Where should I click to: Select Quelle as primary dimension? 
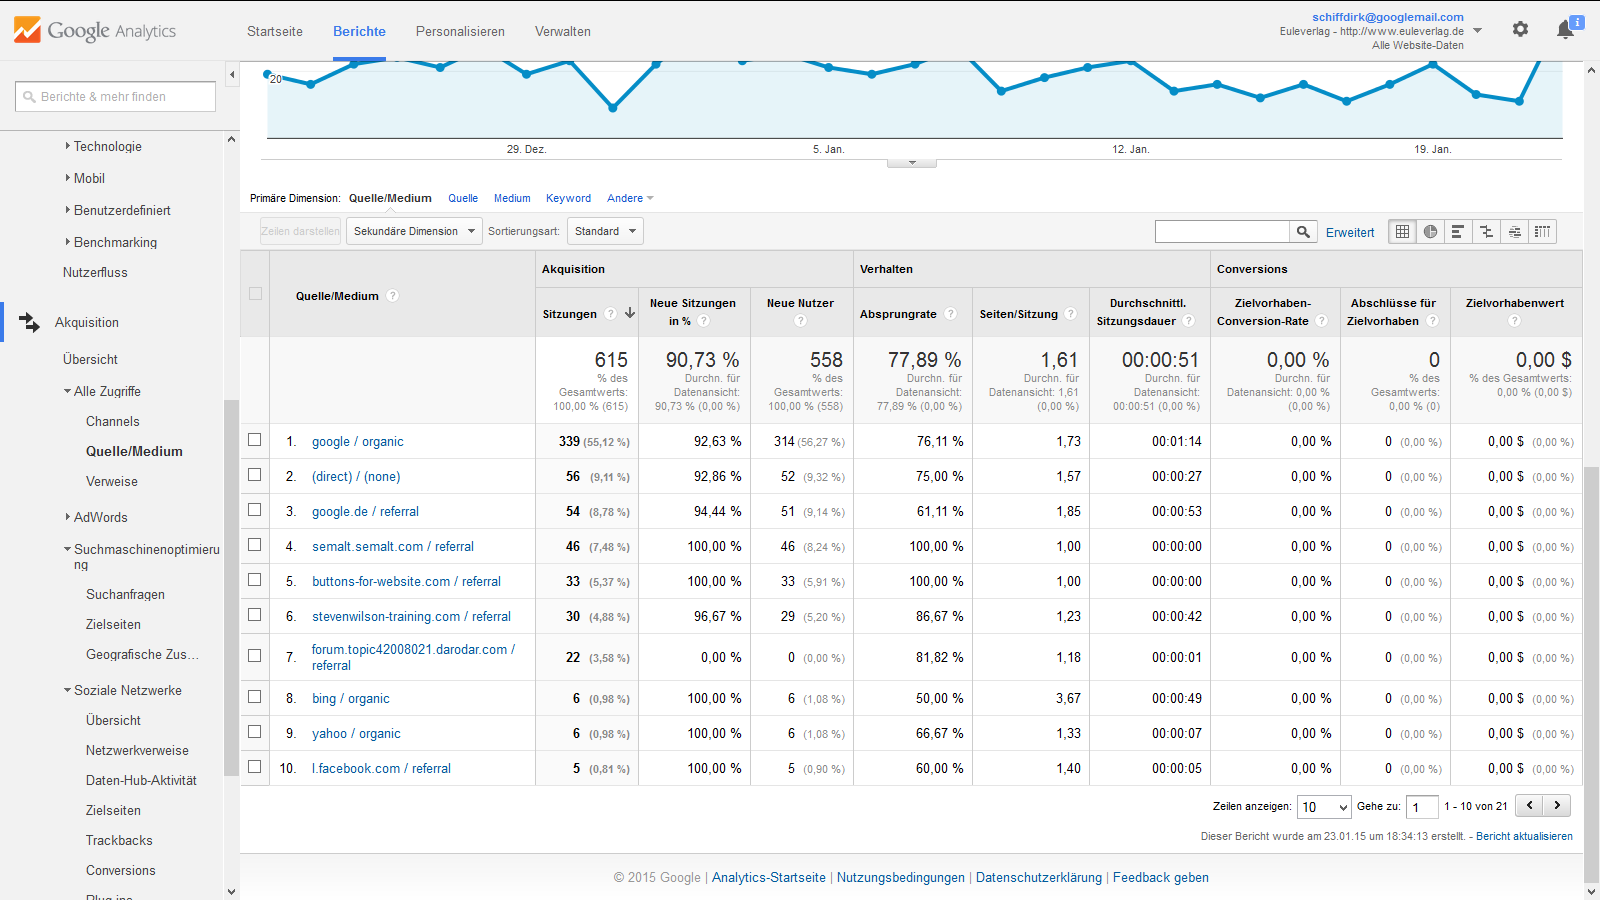coord(463,198)
